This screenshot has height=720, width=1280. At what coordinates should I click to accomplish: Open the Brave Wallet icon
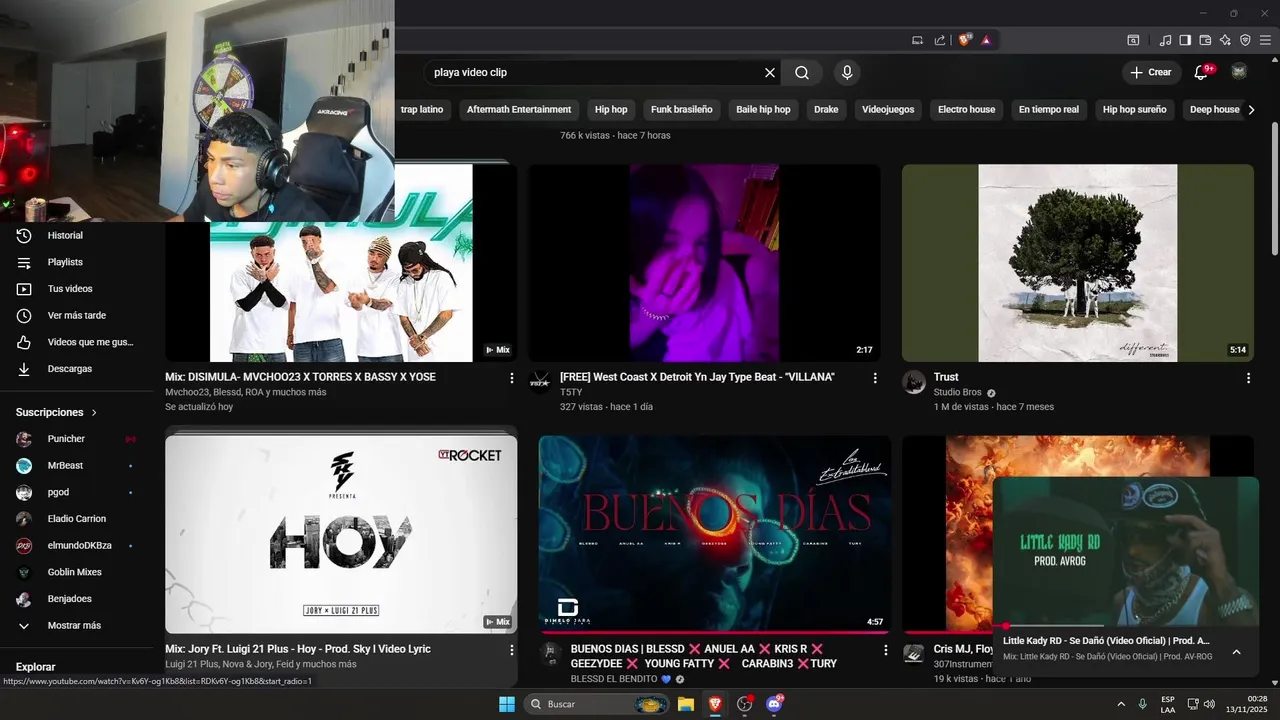[1205, 40]
